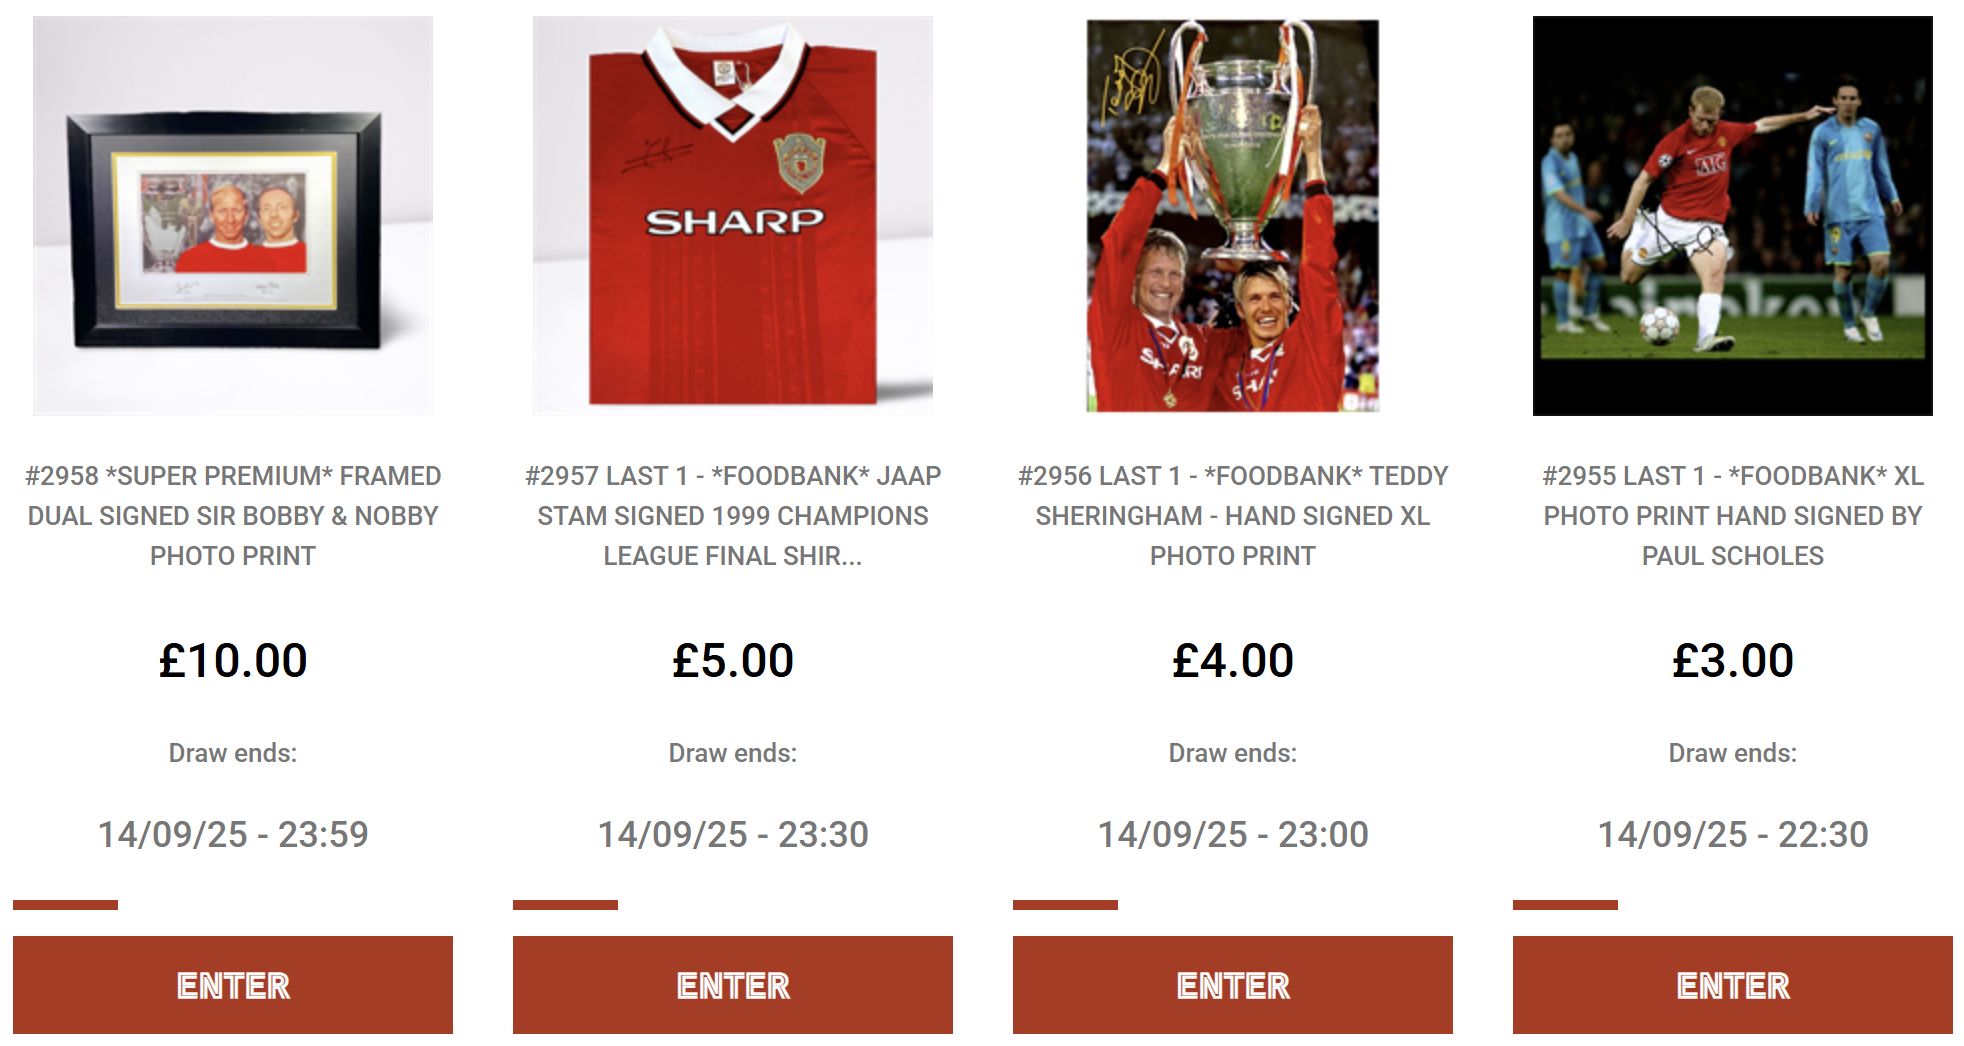Click the 14/09/25 - 22:30 draw end date

point(1732,834)
